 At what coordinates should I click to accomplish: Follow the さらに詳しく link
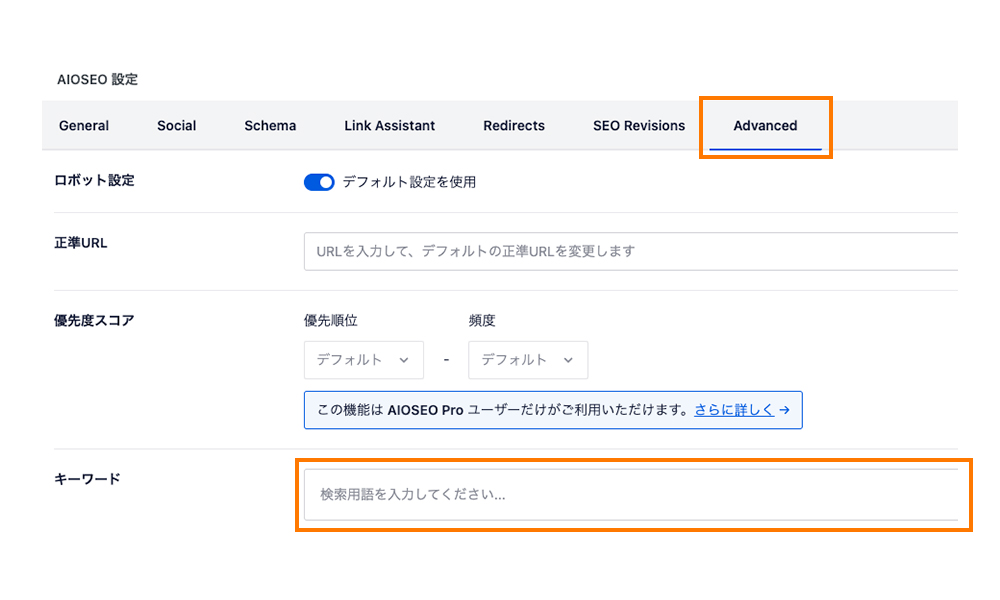734,410
